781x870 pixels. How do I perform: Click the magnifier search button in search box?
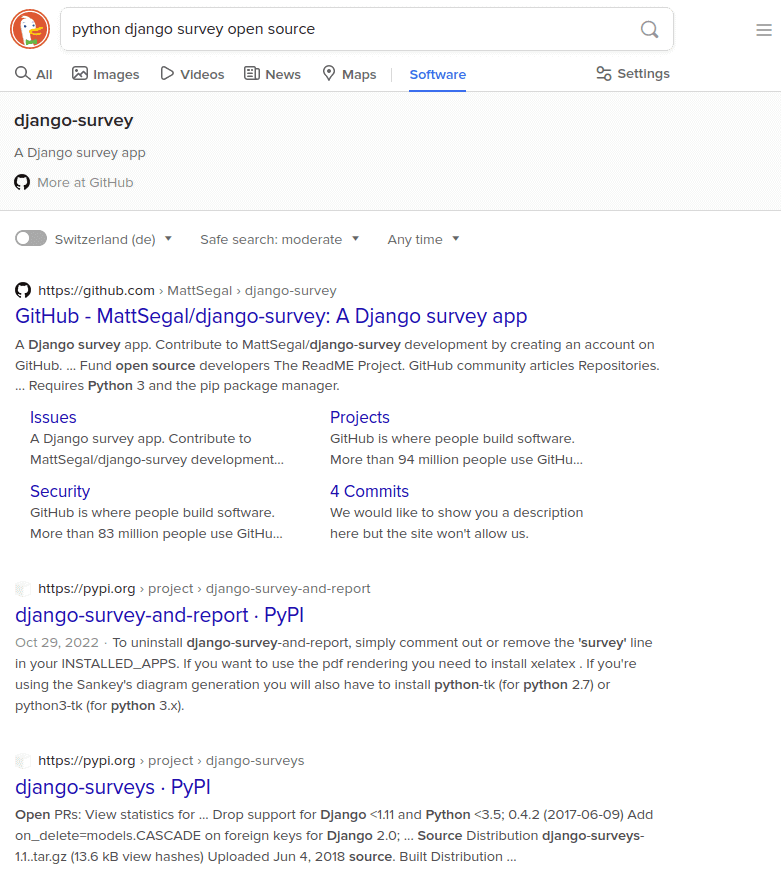[649, 29]
